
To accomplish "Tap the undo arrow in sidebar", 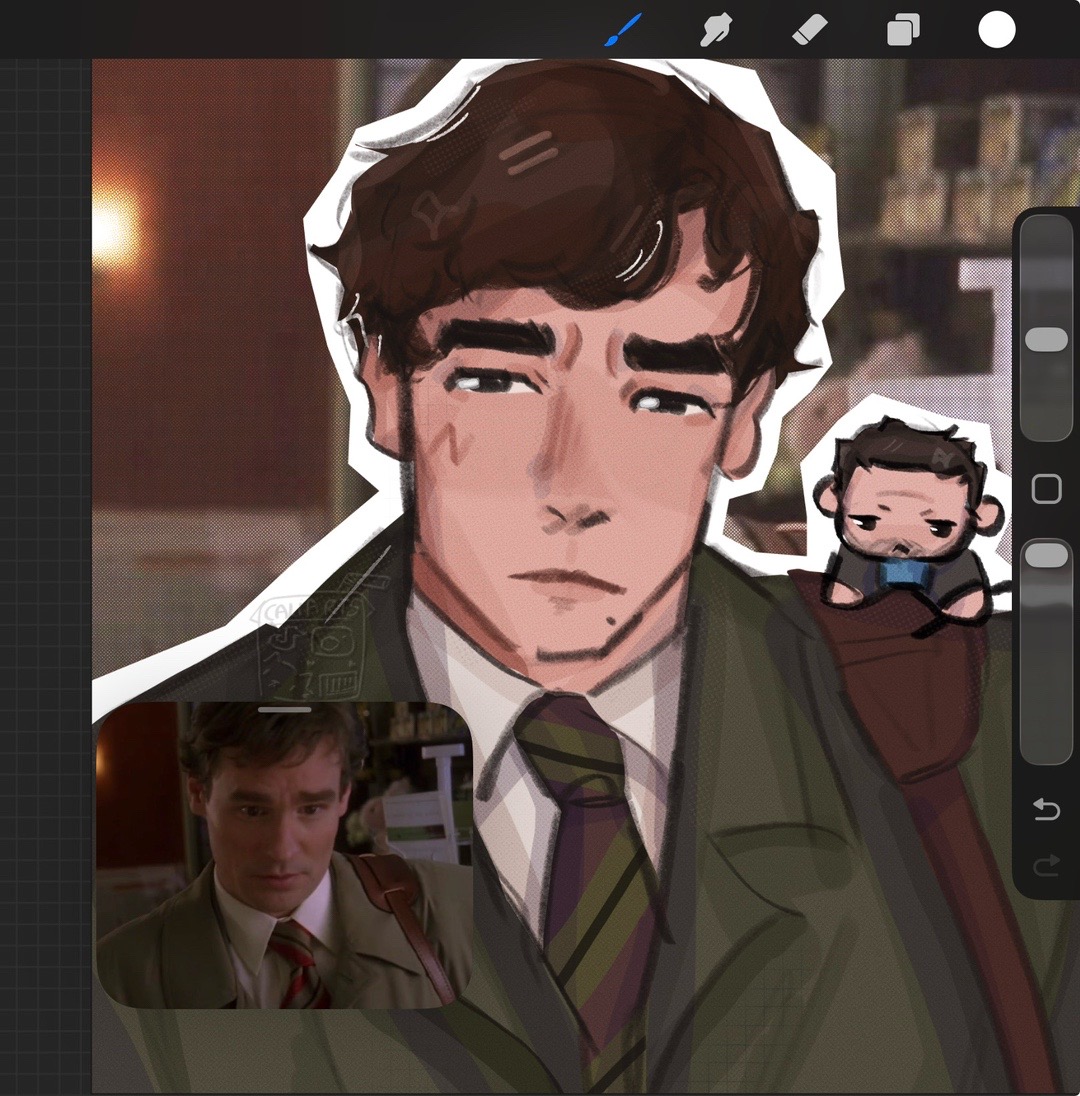I will [1046, 809].
